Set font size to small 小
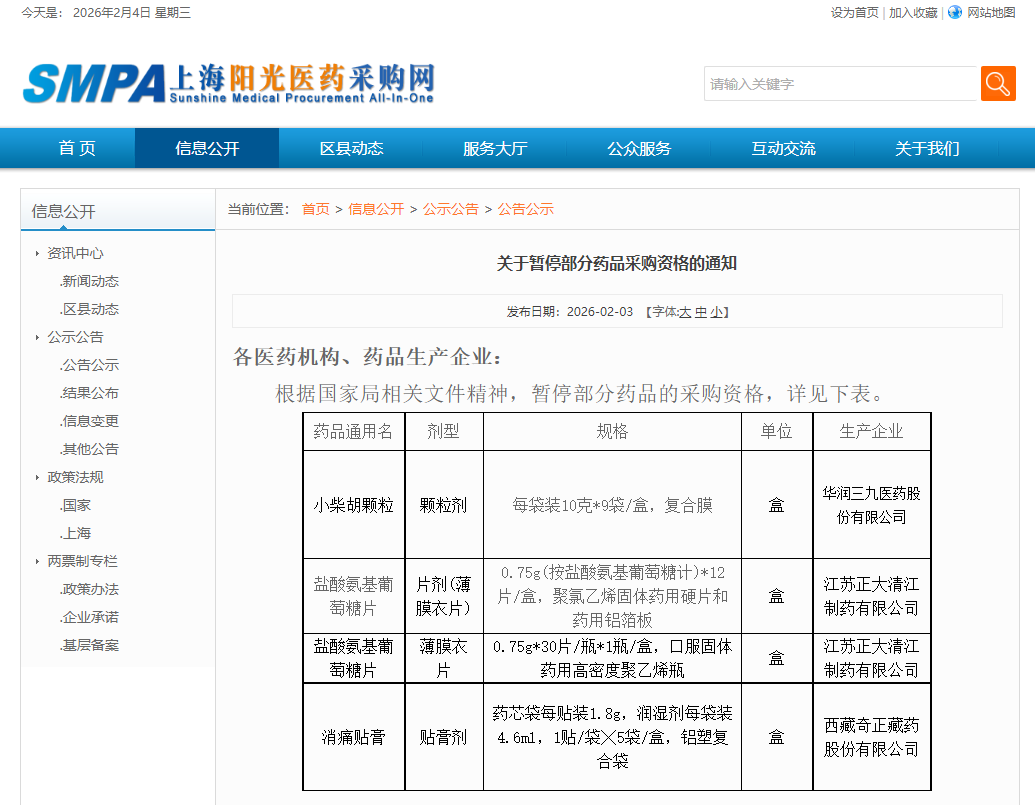The height and width of the screenshot is (805, 1035). (x=716, y=312)
